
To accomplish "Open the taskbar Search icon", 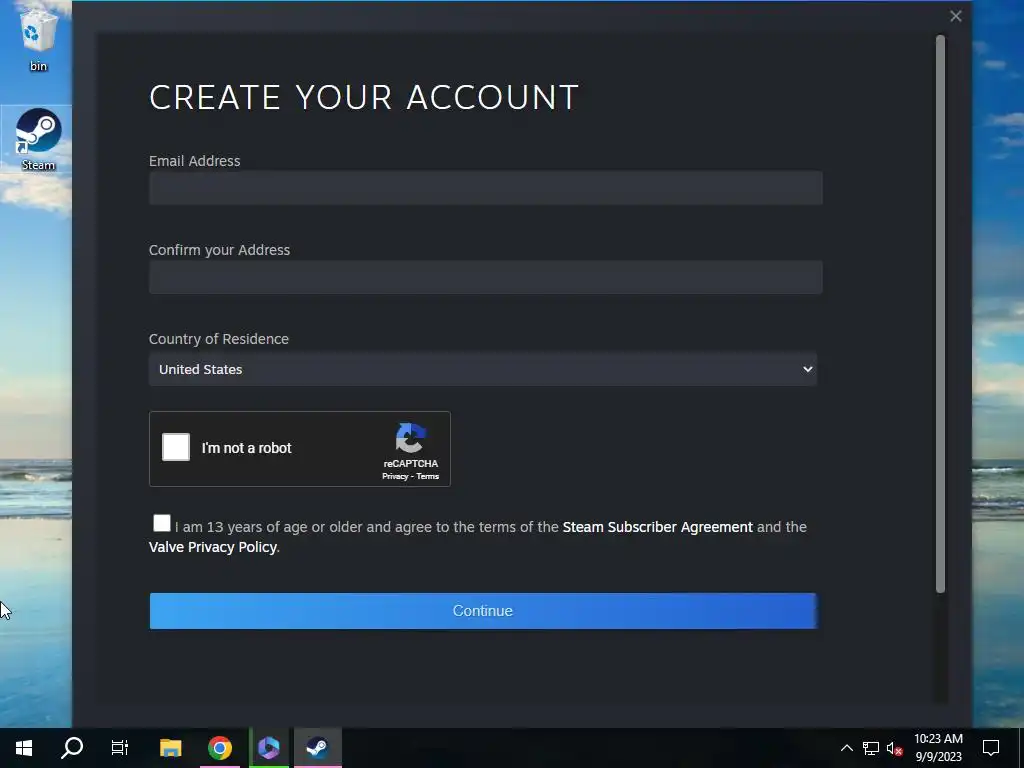I will click(72, 748).
